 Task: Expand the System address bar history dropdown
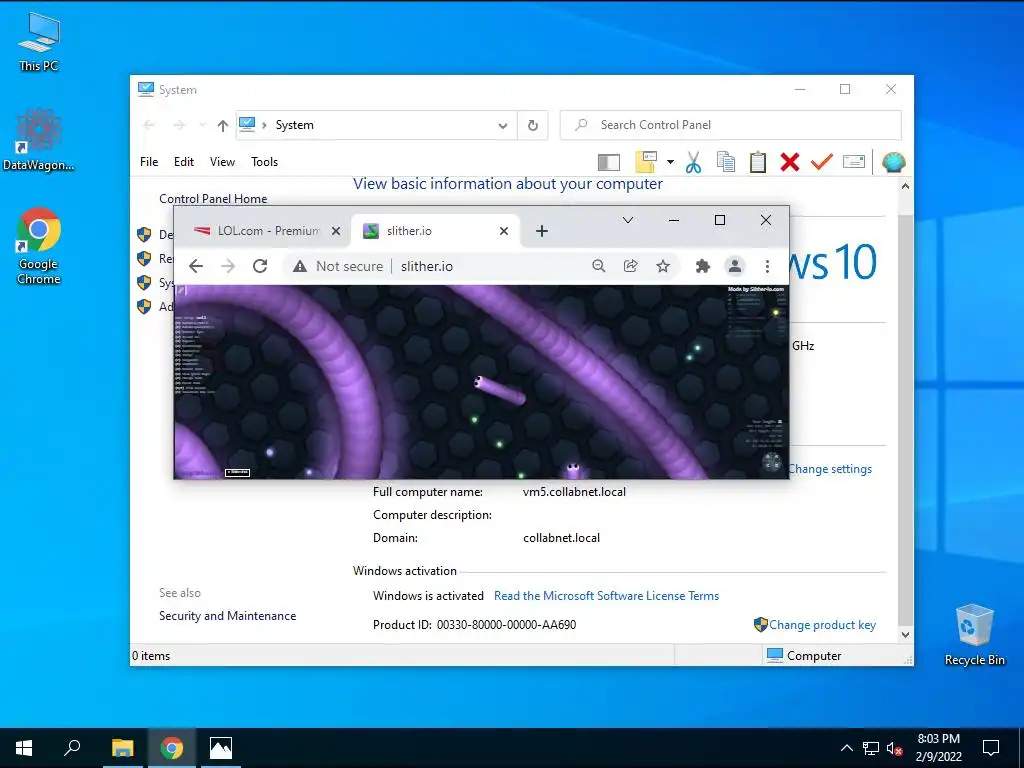pyautogui.click(x=503, y=125)
